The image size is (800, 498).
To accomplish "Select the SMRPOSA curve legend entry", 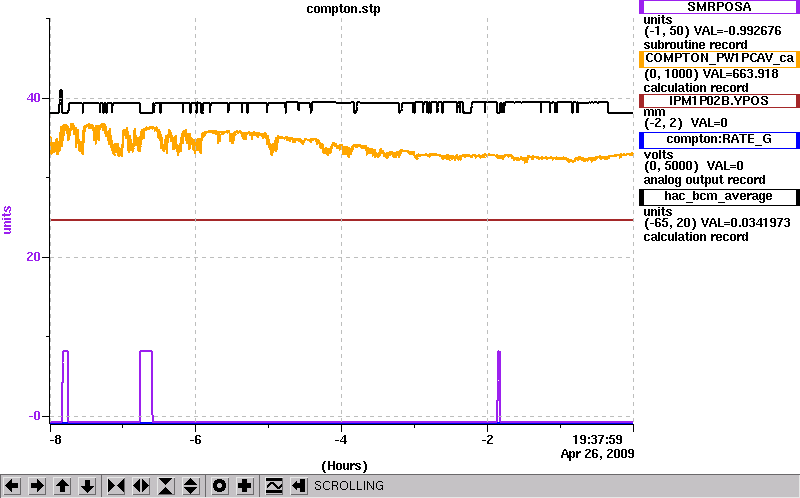I will tap(719, 7).
